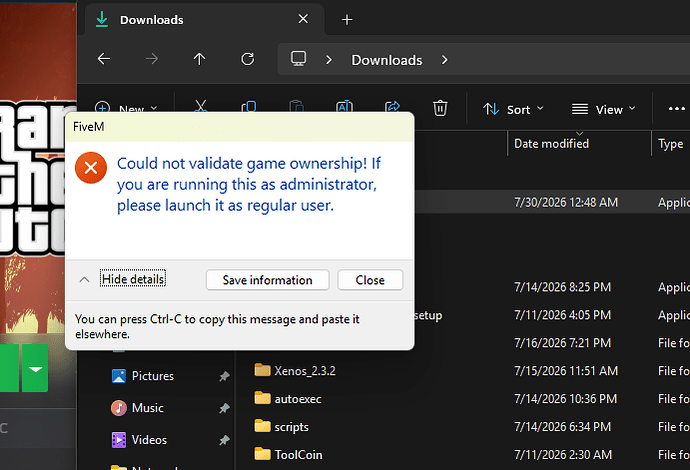690x470 pixels.
Task: Collapse details with the chevron in FiveM dialog
Action: tap(84, 279)
